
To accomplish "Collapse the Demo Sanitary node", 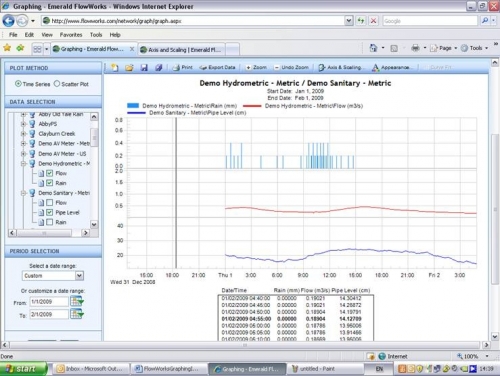I will (x=23, y=193).
